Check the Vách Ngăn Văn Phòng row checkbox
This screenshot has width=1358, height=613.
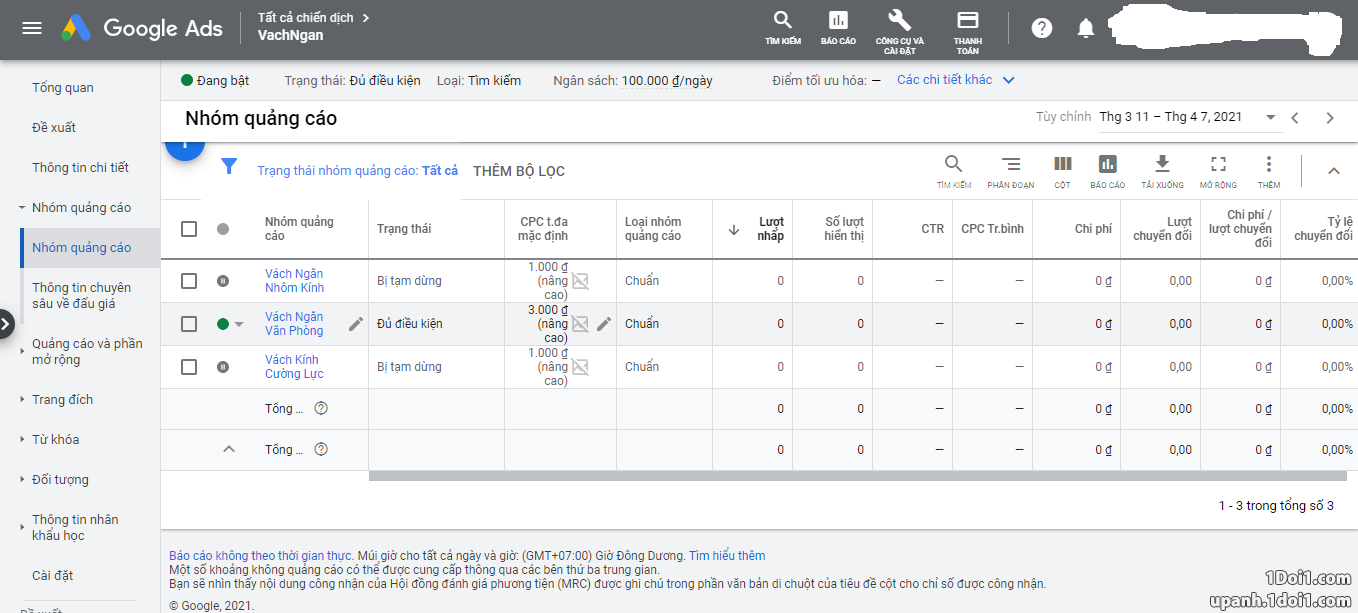click(189, 324)
